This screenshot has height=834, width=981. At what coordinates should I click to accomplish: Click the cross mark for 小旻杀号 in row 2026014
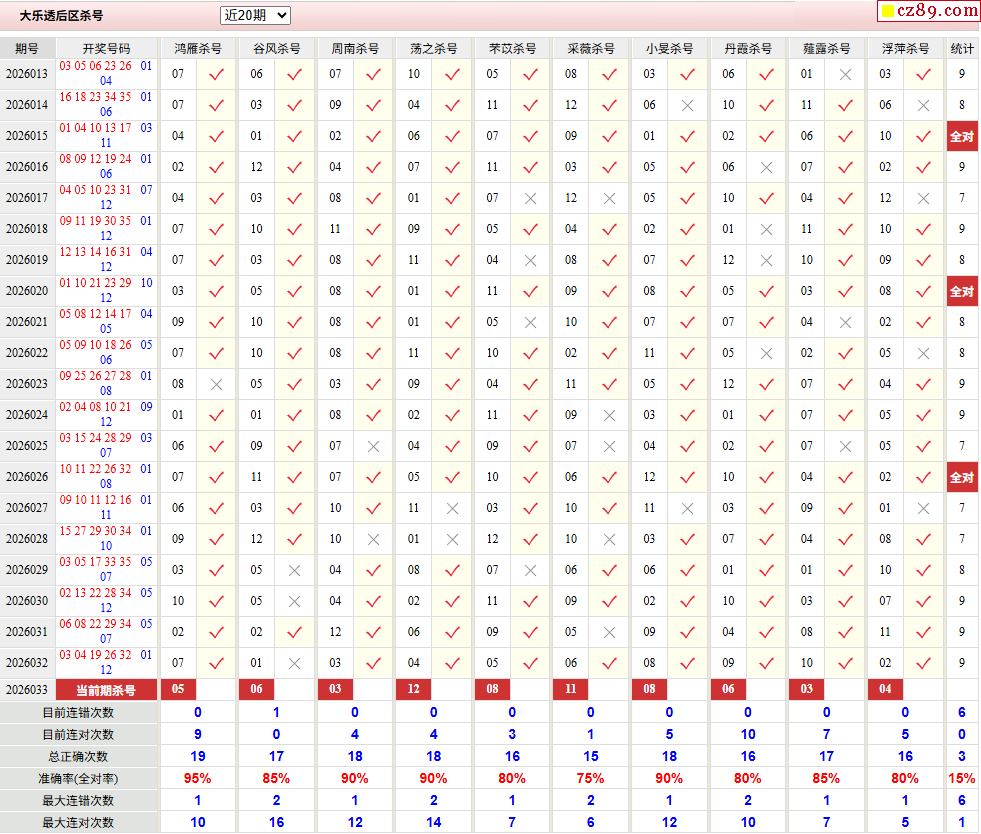[x=687, y=105]
